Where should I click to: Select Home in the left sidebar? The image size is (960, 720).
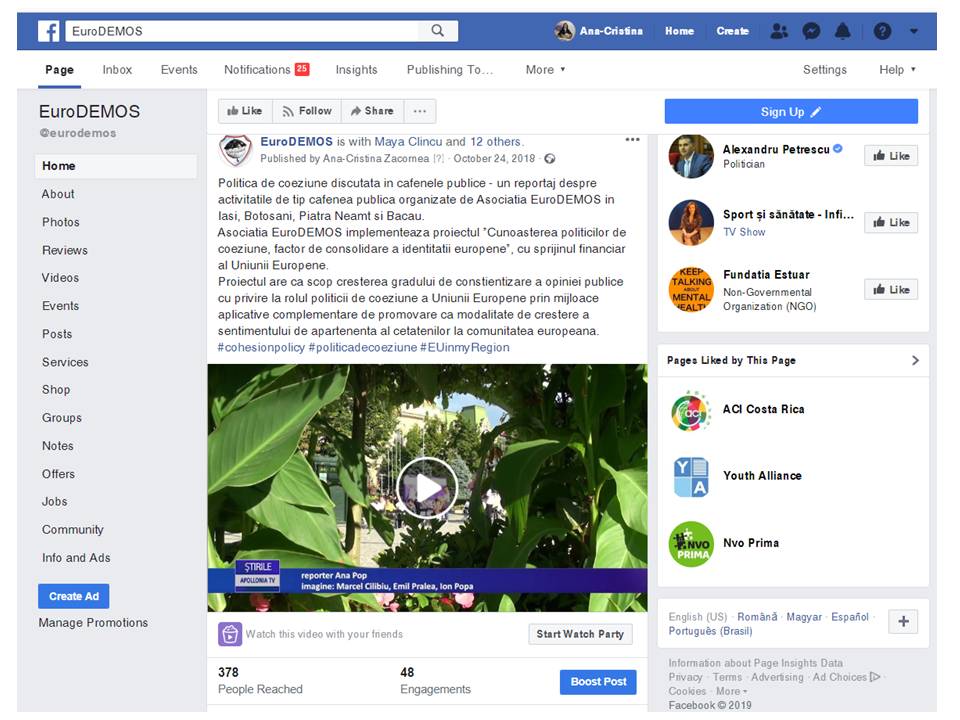(x=116, y=166)
